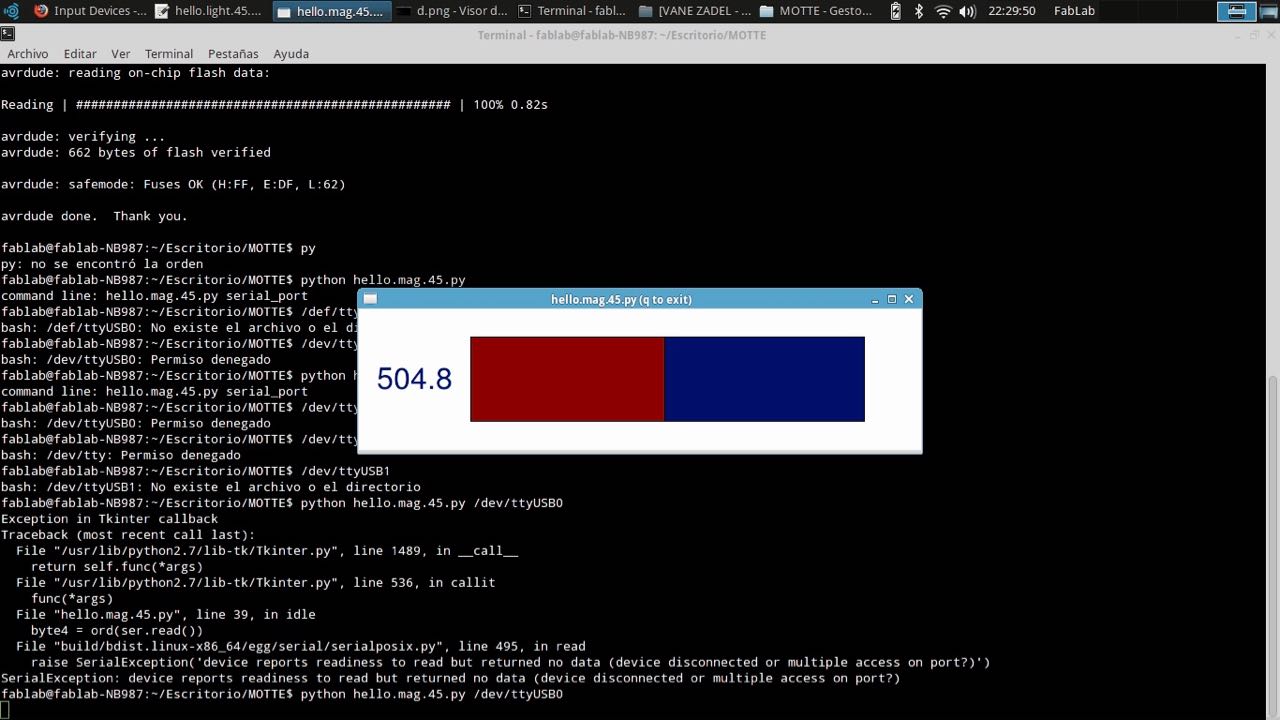Switch to the Terminal taskbar button
This screenshot has width=1280, height=720.
(x=573, y=11)
